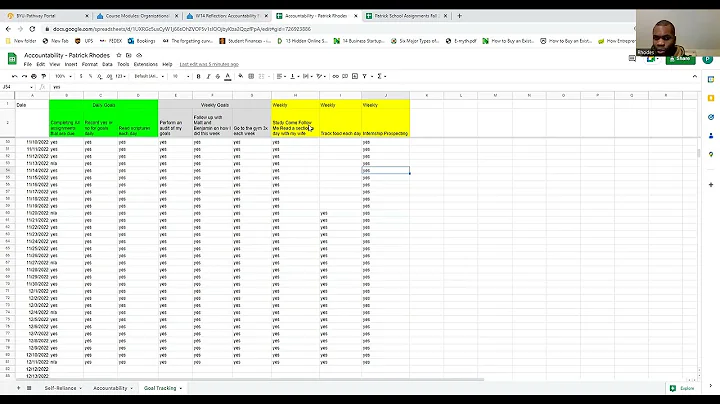The height and width of the screenshot is (404, 720).
Task: Decrease decimal places icon
Action: coord(100,76)
